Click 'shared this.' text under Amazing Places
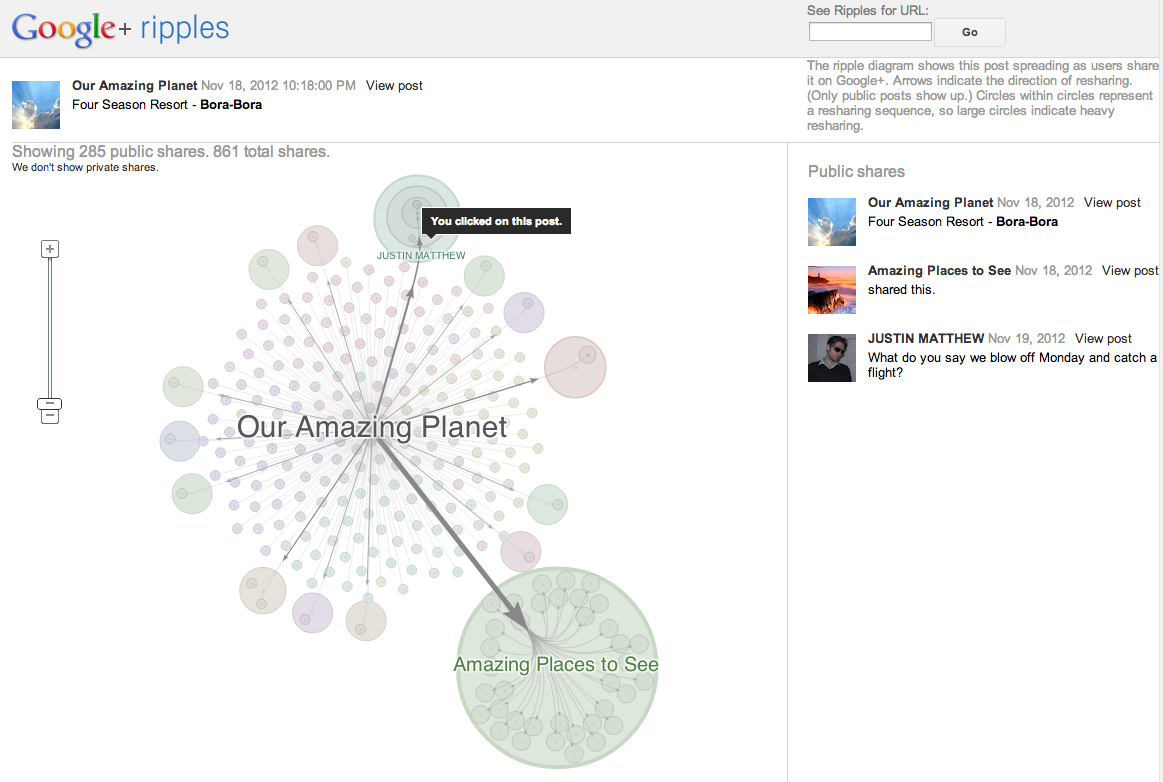This screenshot has width=1163, height=782. 901,290
